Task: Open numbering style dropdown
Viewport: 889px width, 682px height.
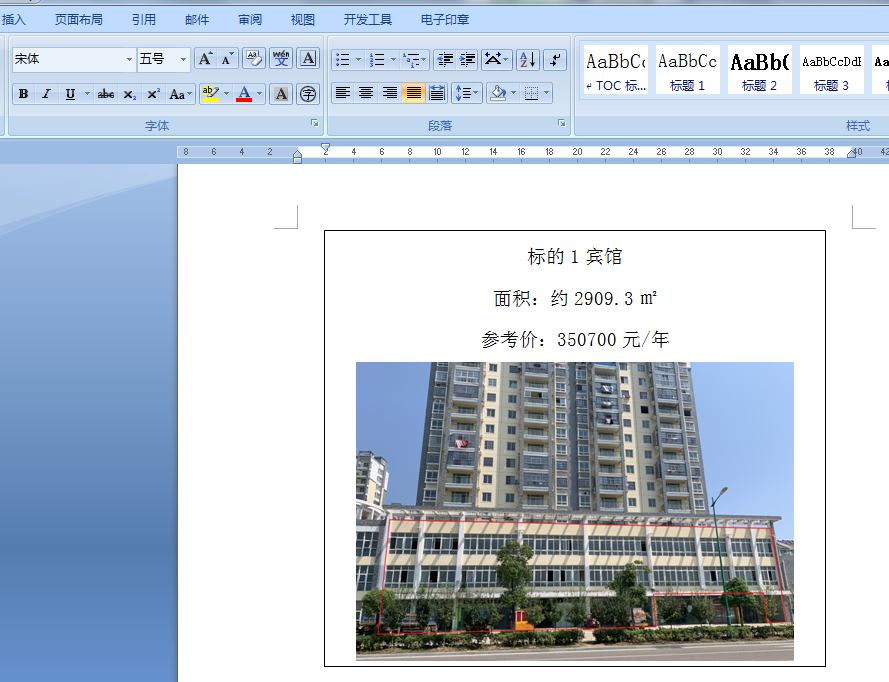Action: (x=393, y=60)
